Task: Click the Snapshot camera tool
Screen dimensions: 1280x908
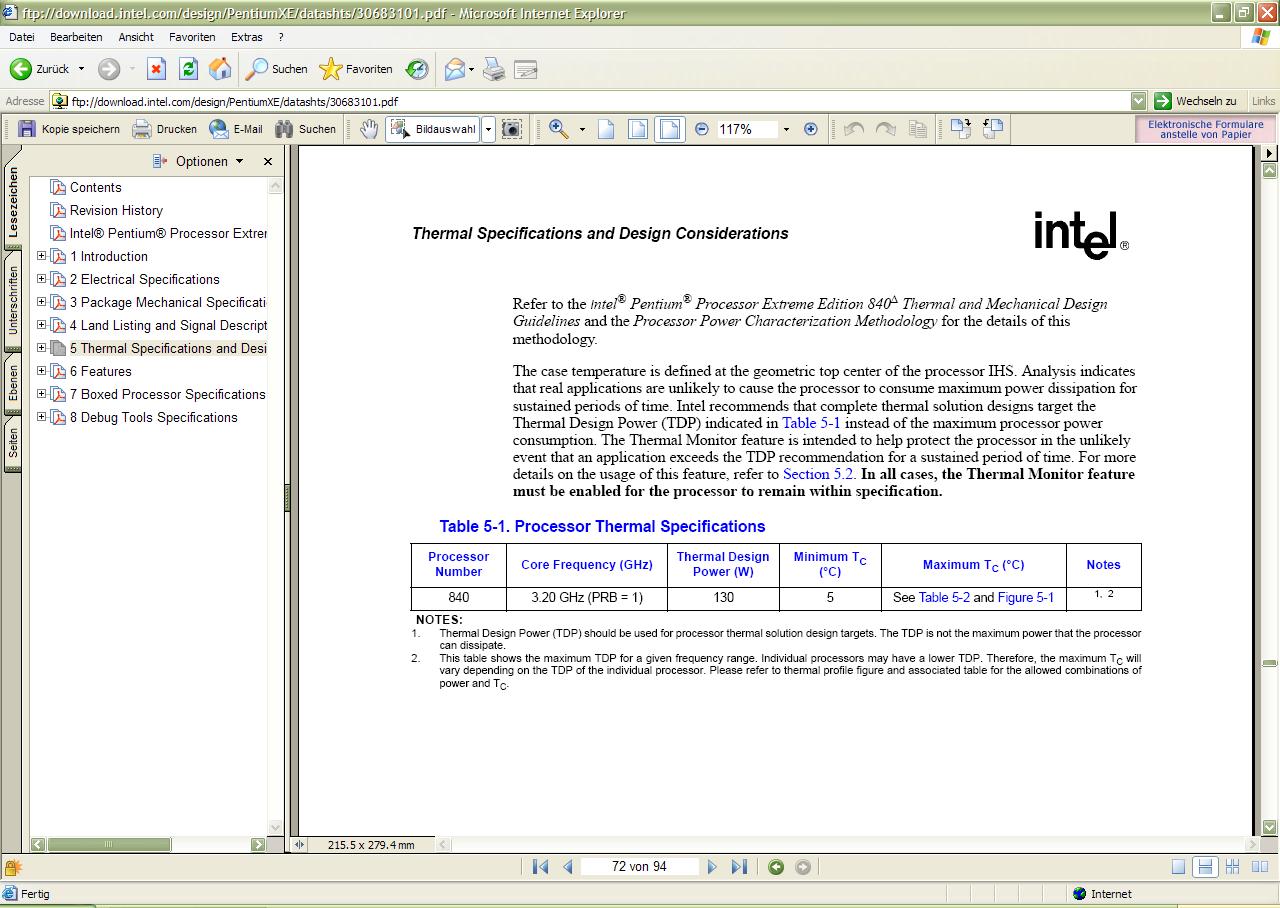Action: point(511,129)
